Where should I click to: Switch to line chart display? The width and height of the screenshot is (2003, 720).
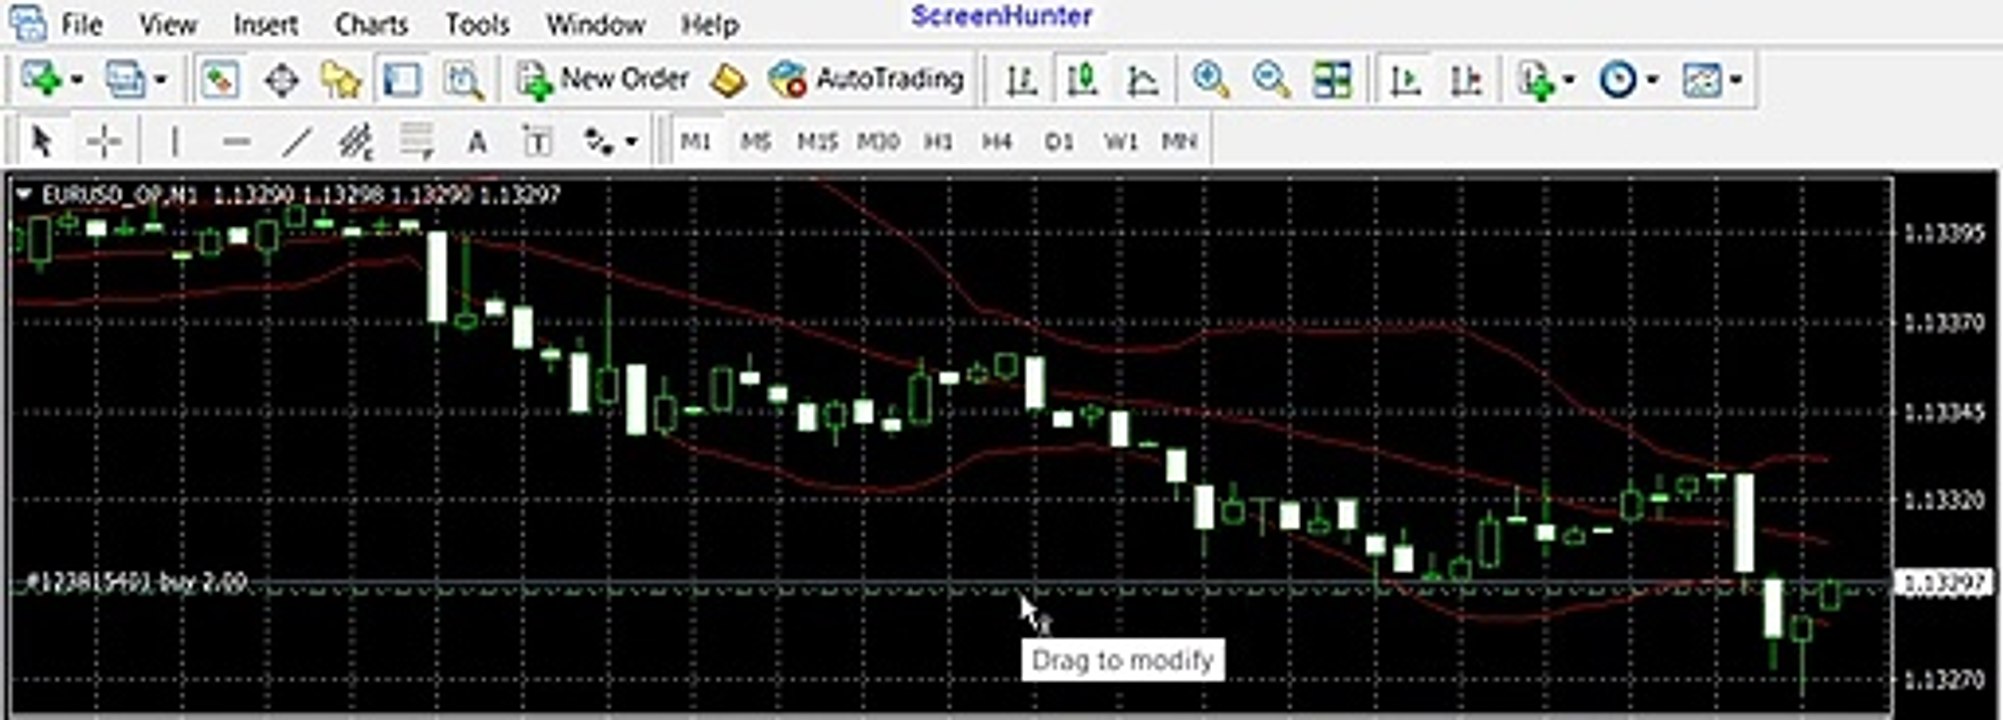click(x=1142, y=79)
